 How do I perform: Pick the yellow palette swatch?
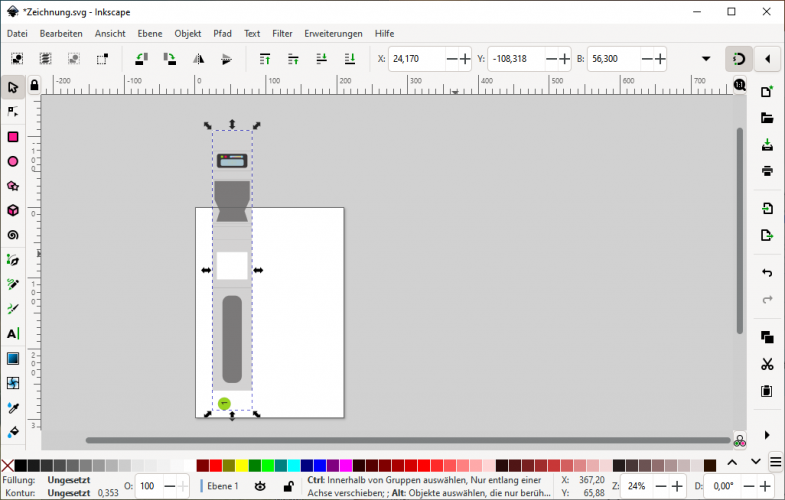click(242, 465)
